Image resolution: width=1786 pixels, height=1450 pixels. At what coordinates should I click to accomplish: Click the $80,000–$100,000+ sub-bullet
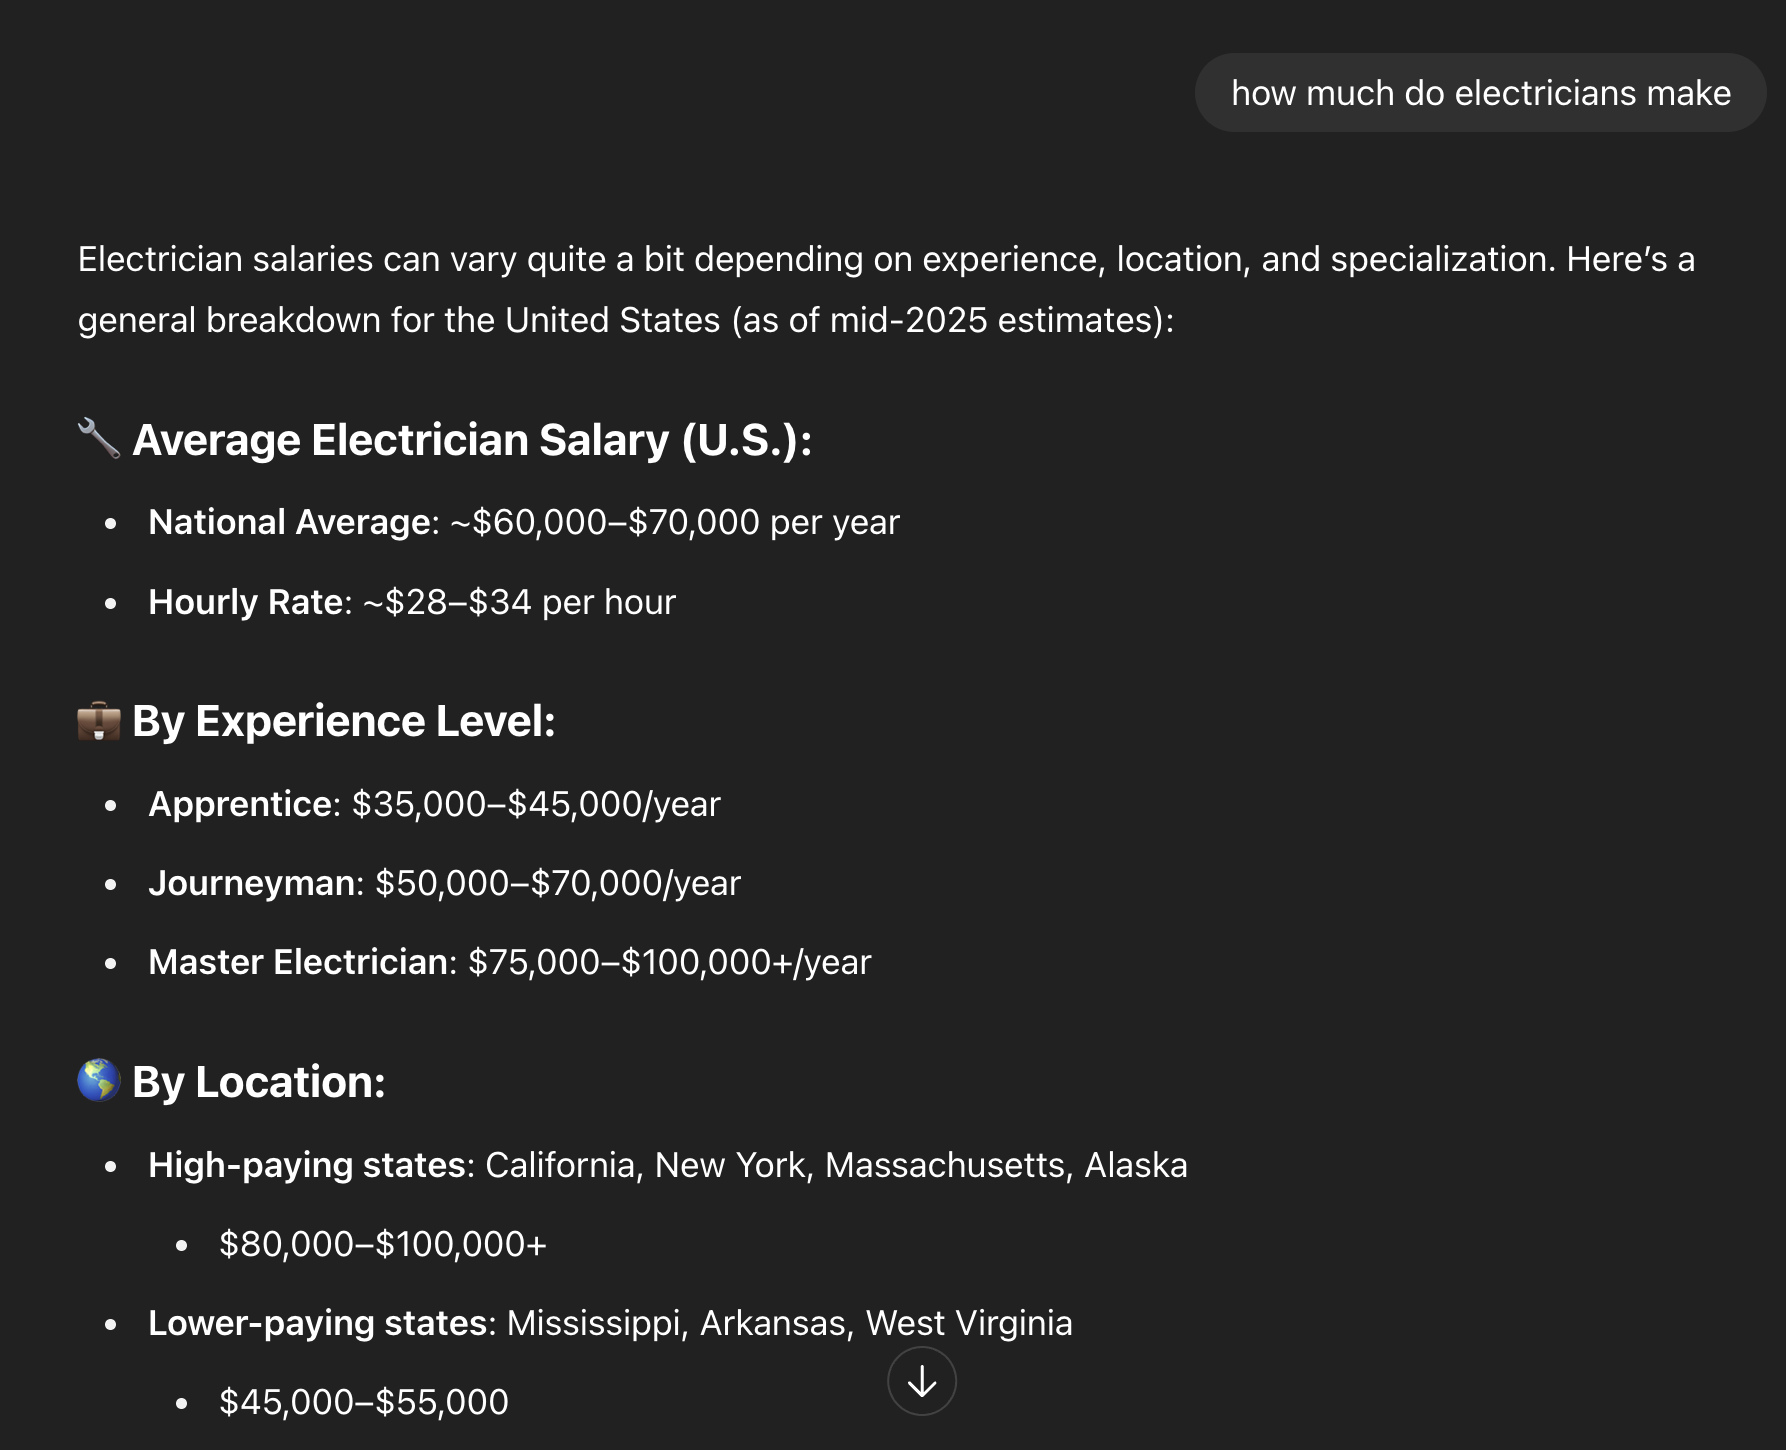click(x=383, y=1244)
